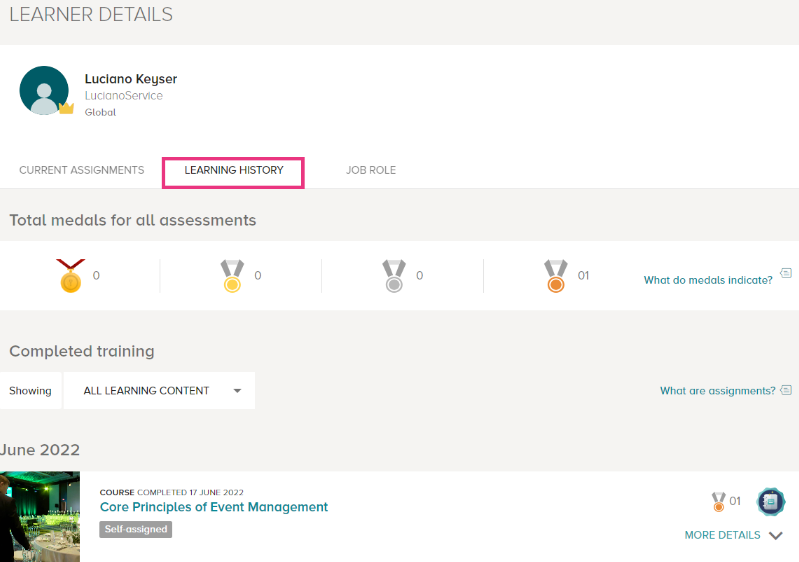Select the red-ribbon gold medal icon
Image resolution: width=799 pixels, height=562 pixels.
click(x=71, y=276)
